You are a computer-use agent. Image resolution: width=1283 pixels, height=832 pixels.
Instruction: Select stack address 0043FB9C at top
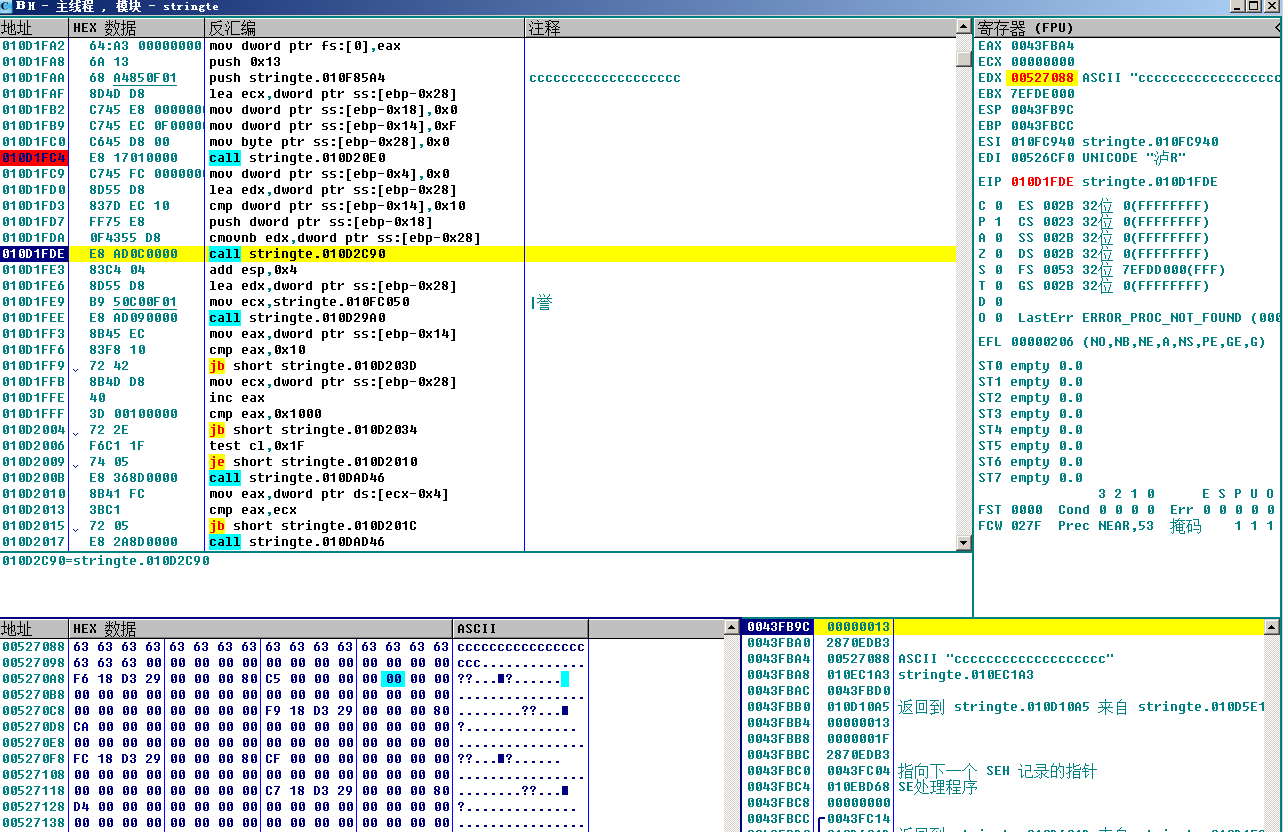click(777, 627)
